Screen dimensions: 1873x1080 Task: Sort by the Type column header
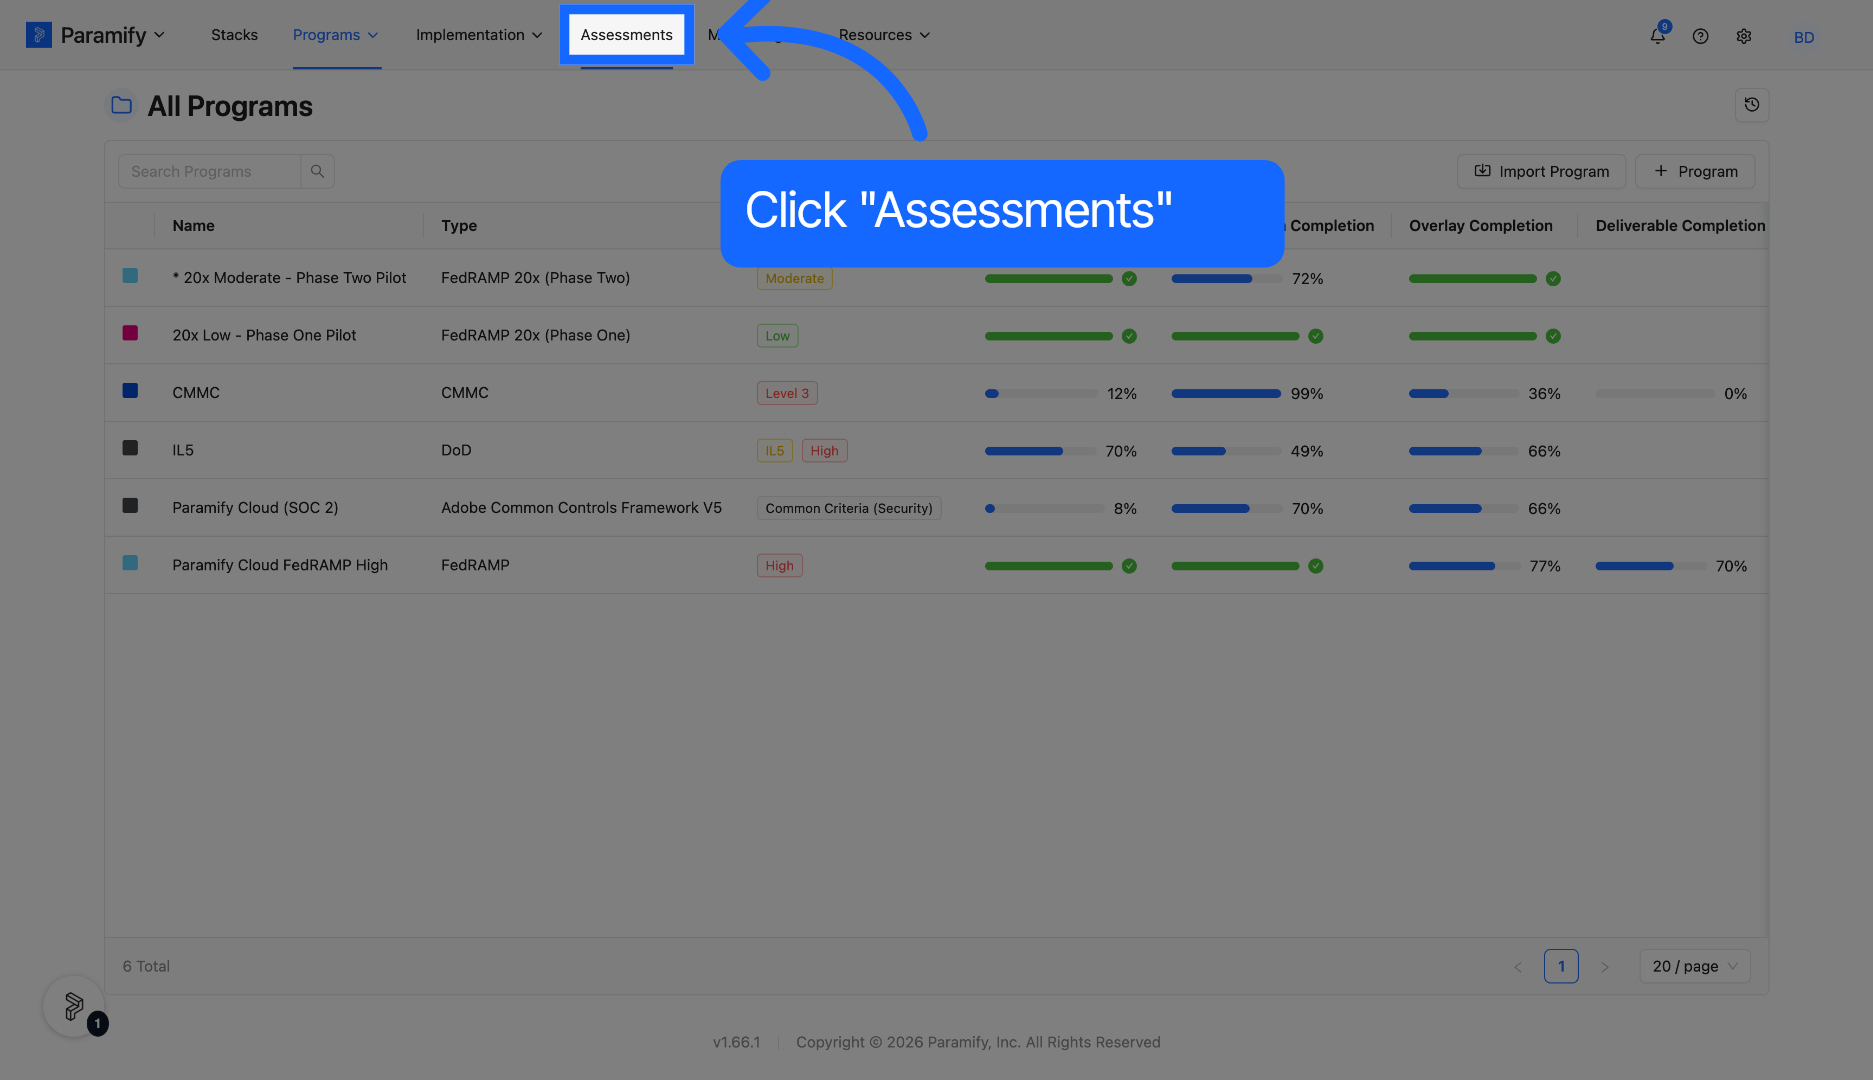[x=459, y=226]
